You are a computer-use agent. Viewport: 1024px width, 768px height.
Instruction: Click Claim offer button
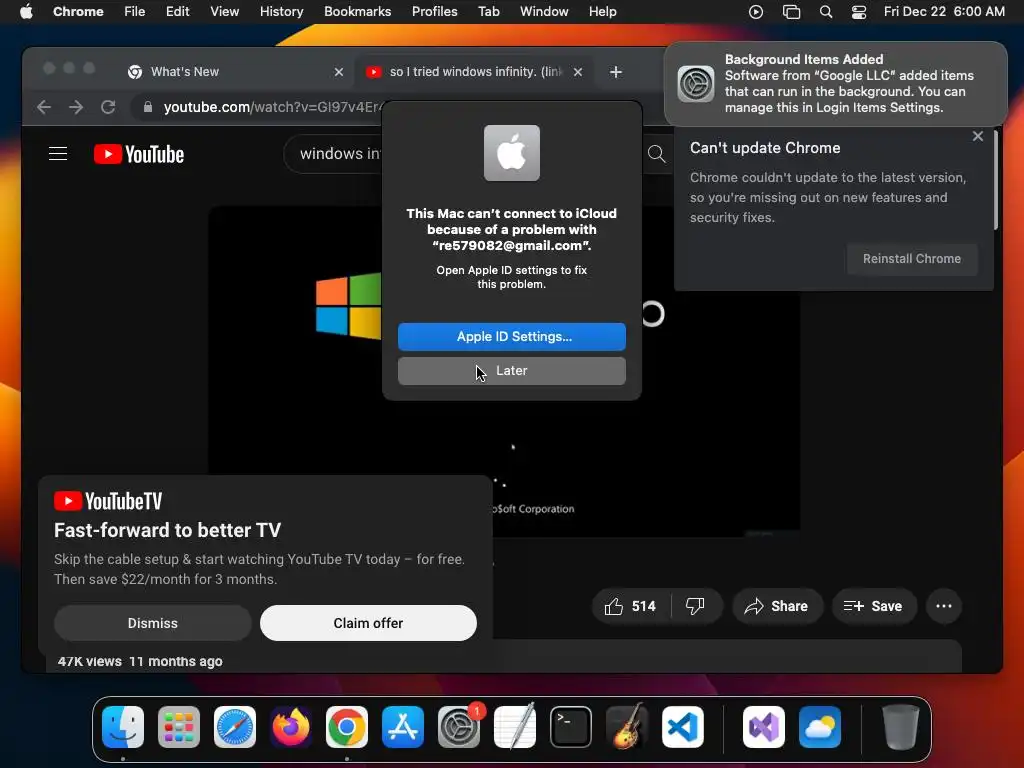368,623
